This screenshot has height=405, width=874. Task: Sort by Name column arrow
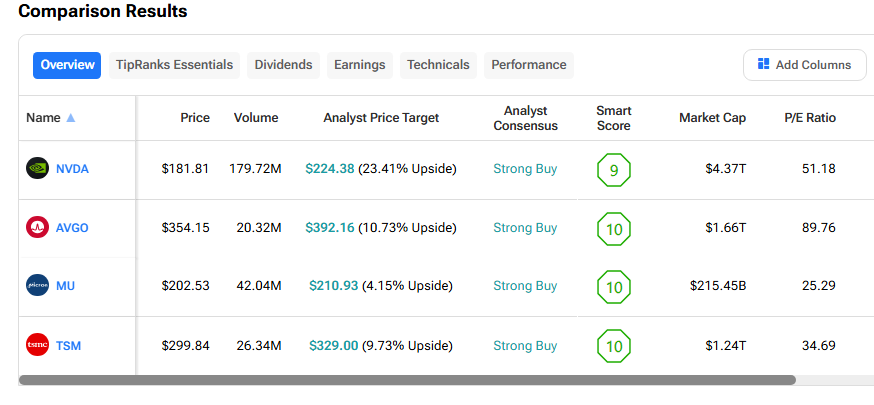point(70,118)
